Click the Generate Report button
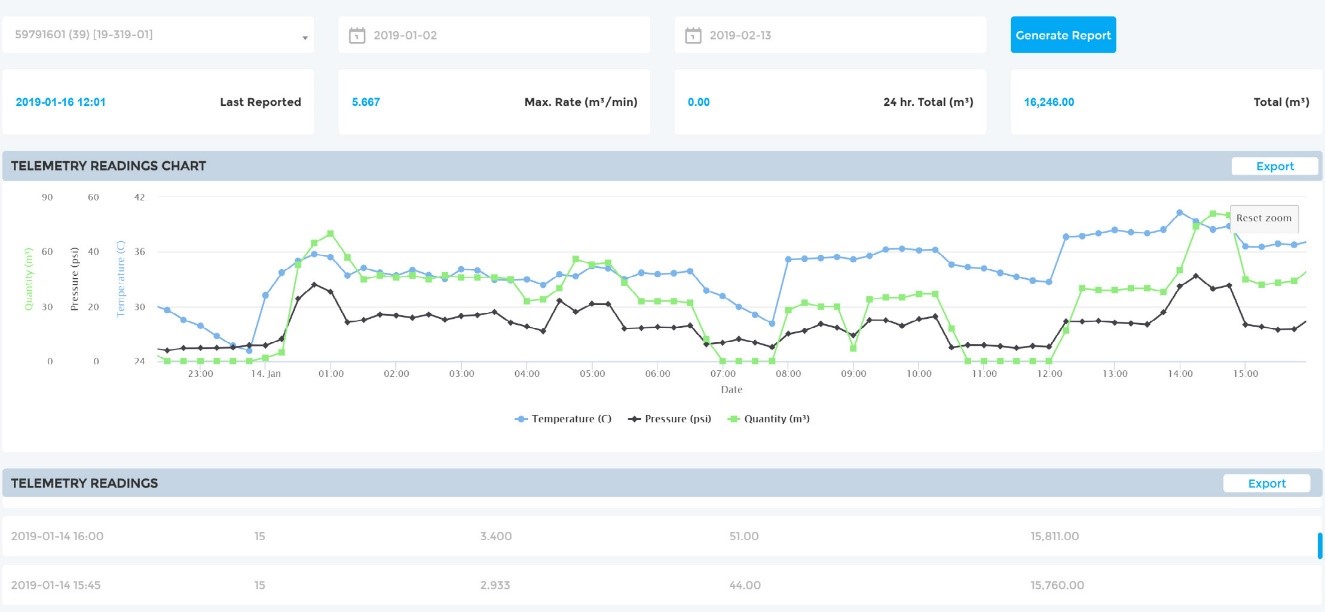The width and height of the screenshot is (1325, 612). tap(1063, 35)
